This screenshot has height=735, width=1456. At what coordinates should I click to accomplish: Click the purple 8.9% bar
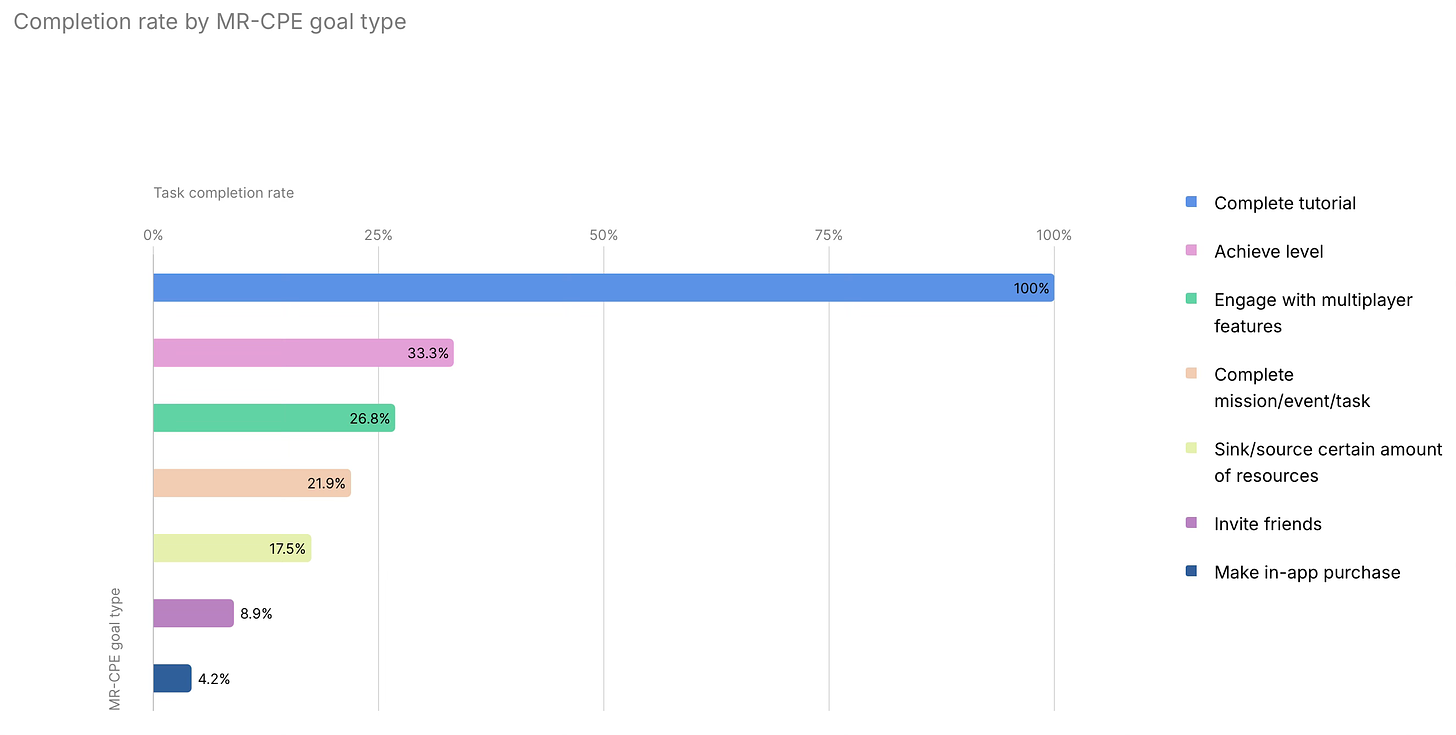[193, 613]
